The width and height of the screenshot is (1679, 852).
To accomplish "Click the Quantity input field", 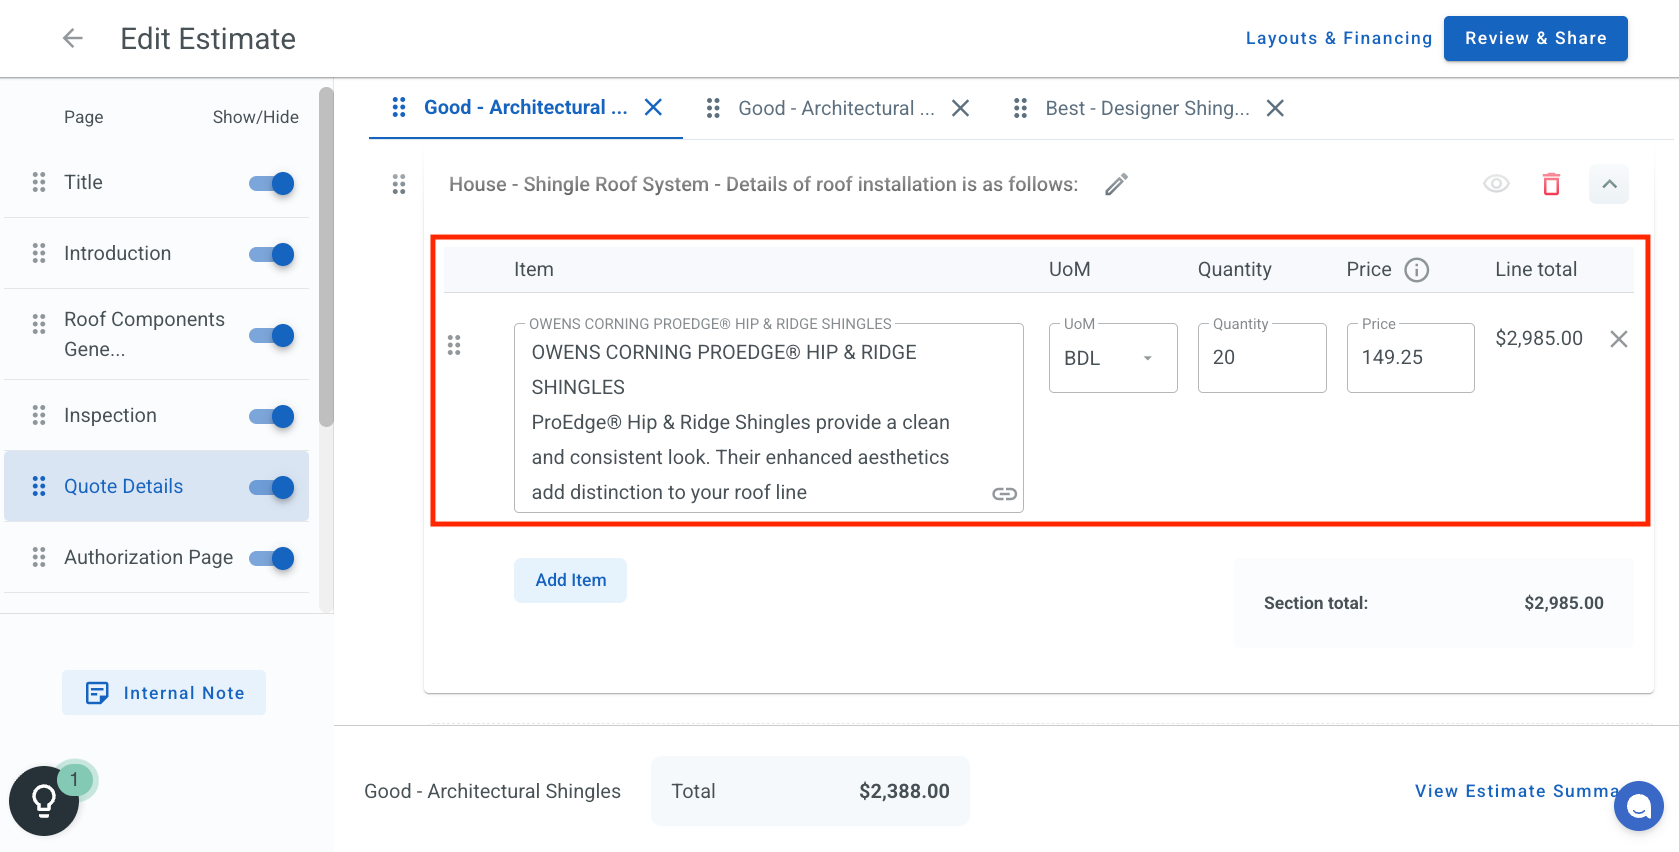I will tap(1261, 358).
